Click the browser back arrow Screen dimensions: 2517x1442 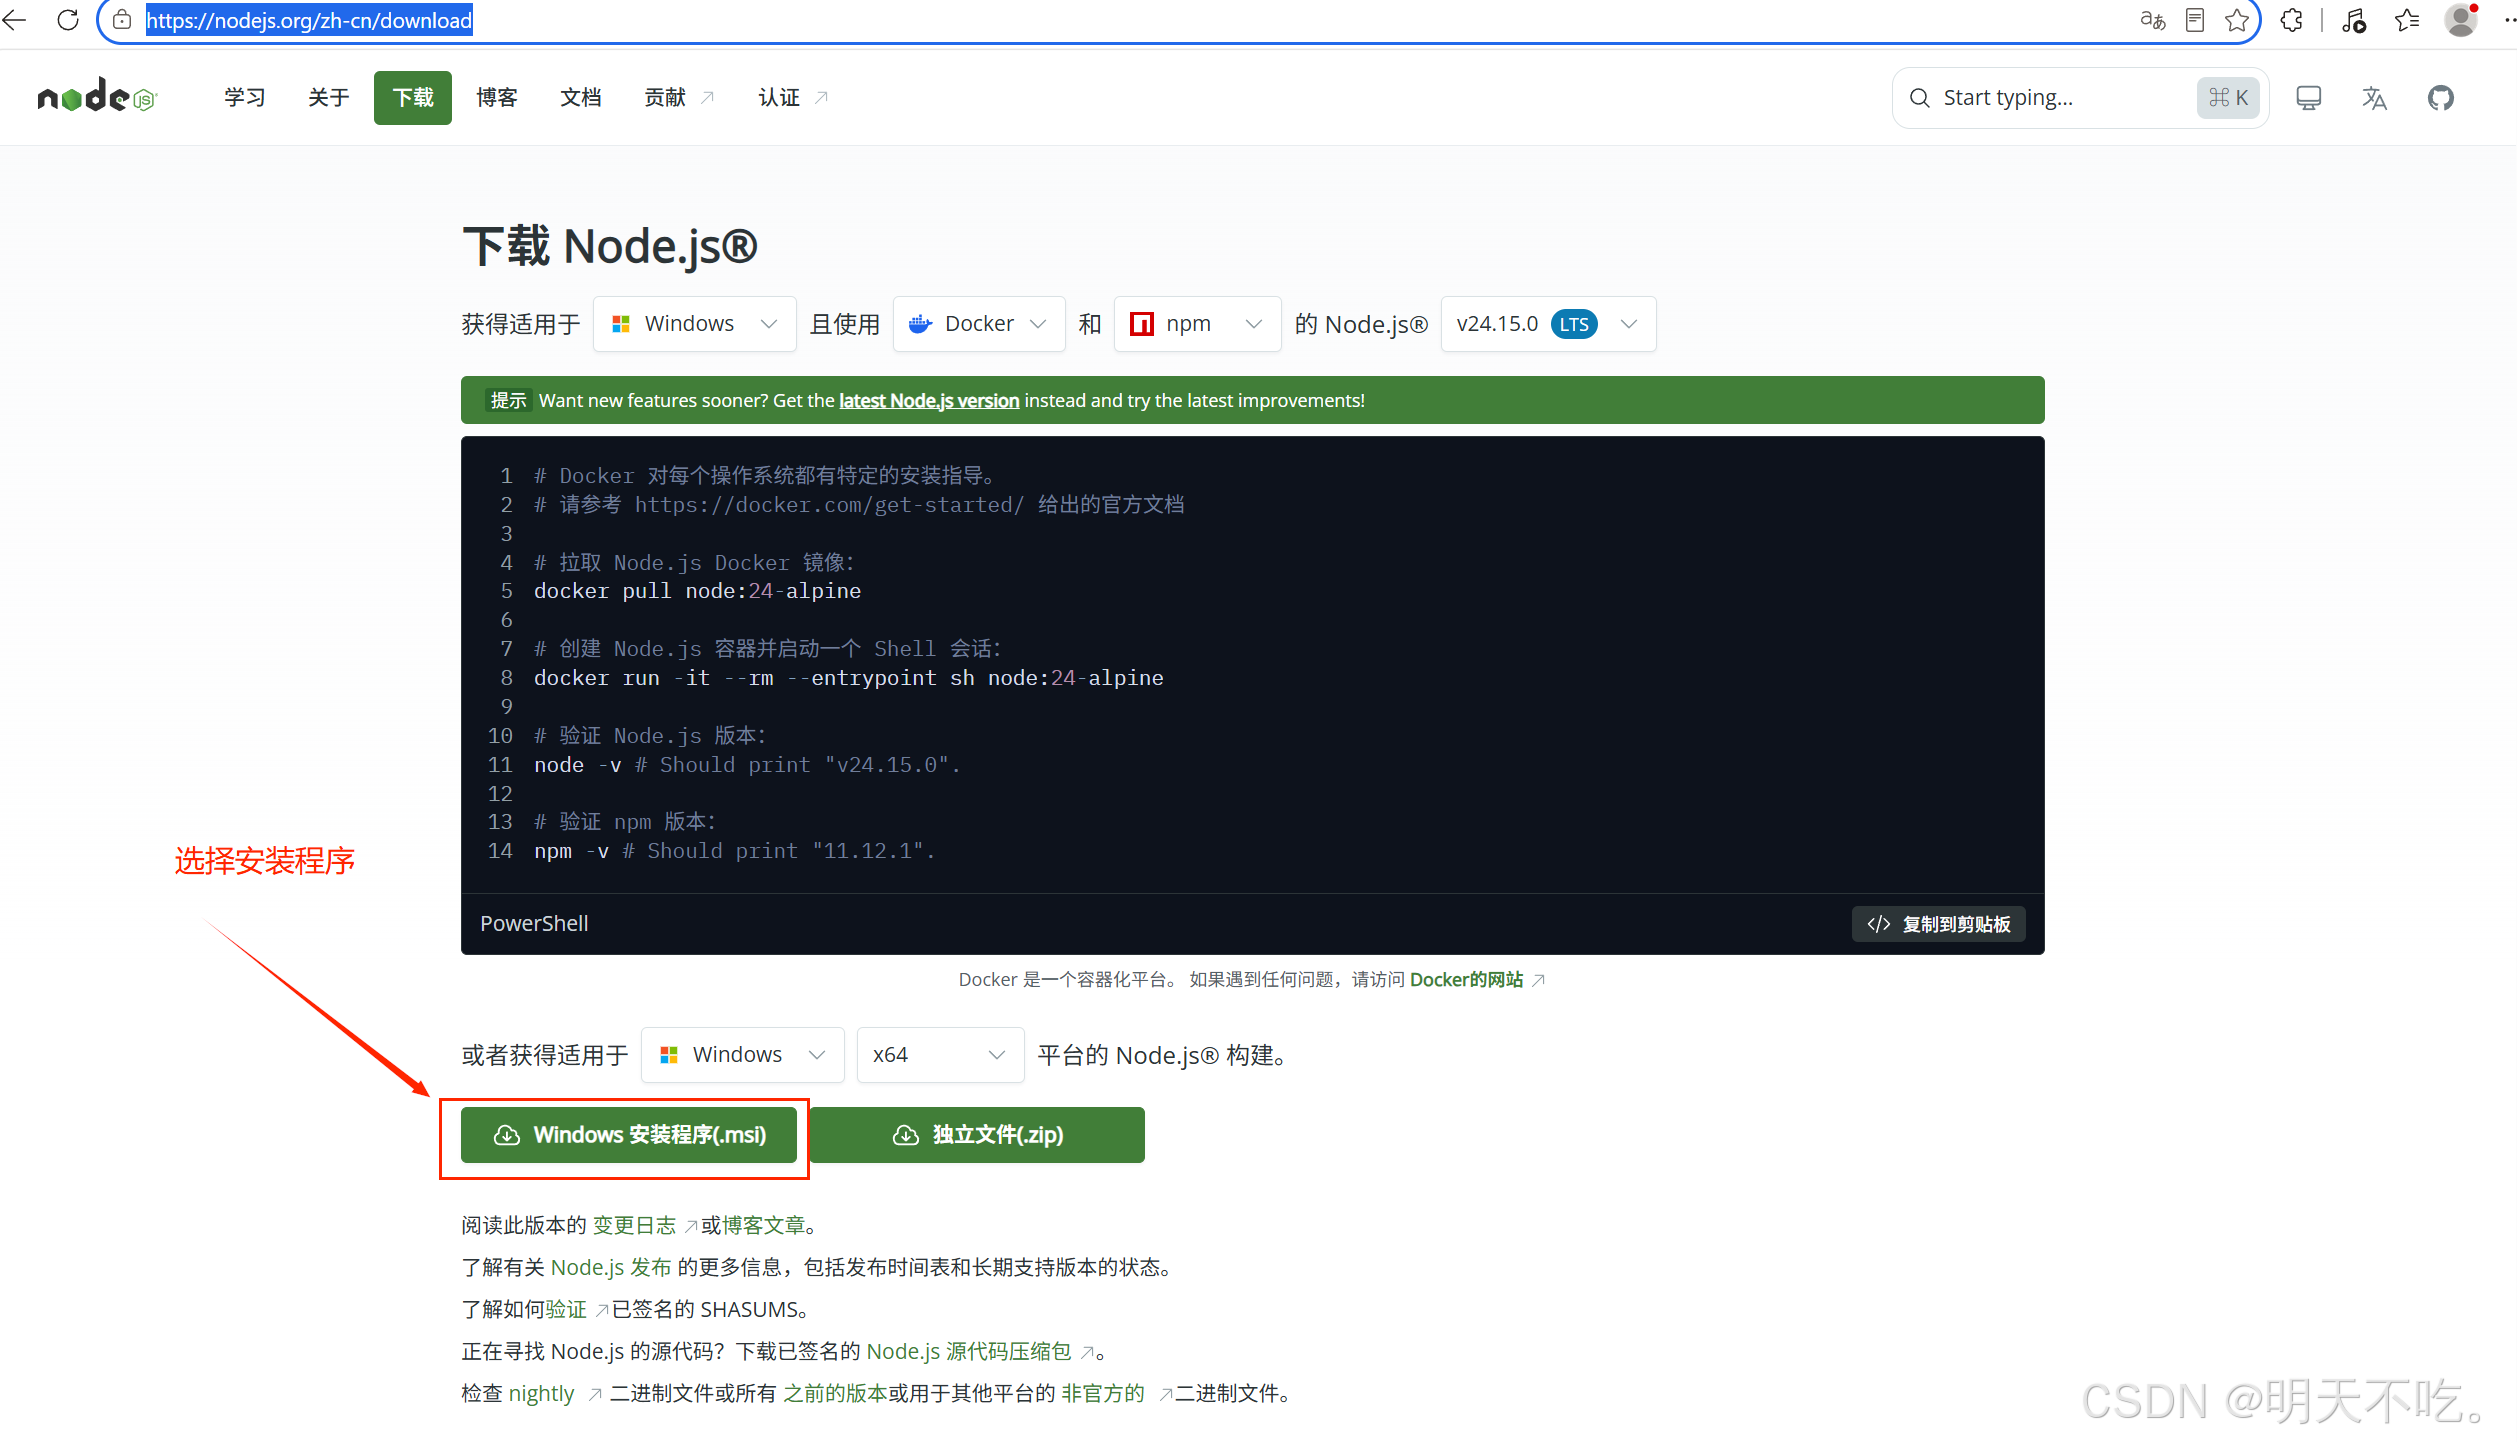(15, 20)
